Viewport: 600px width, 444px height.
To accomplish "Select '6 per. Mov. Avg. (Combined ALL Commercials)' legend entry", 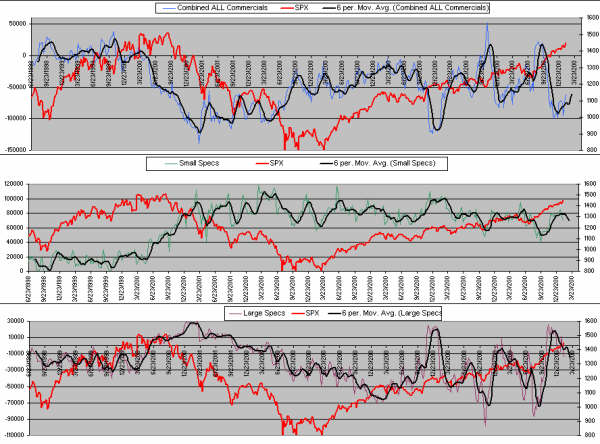I will [406, 8].
